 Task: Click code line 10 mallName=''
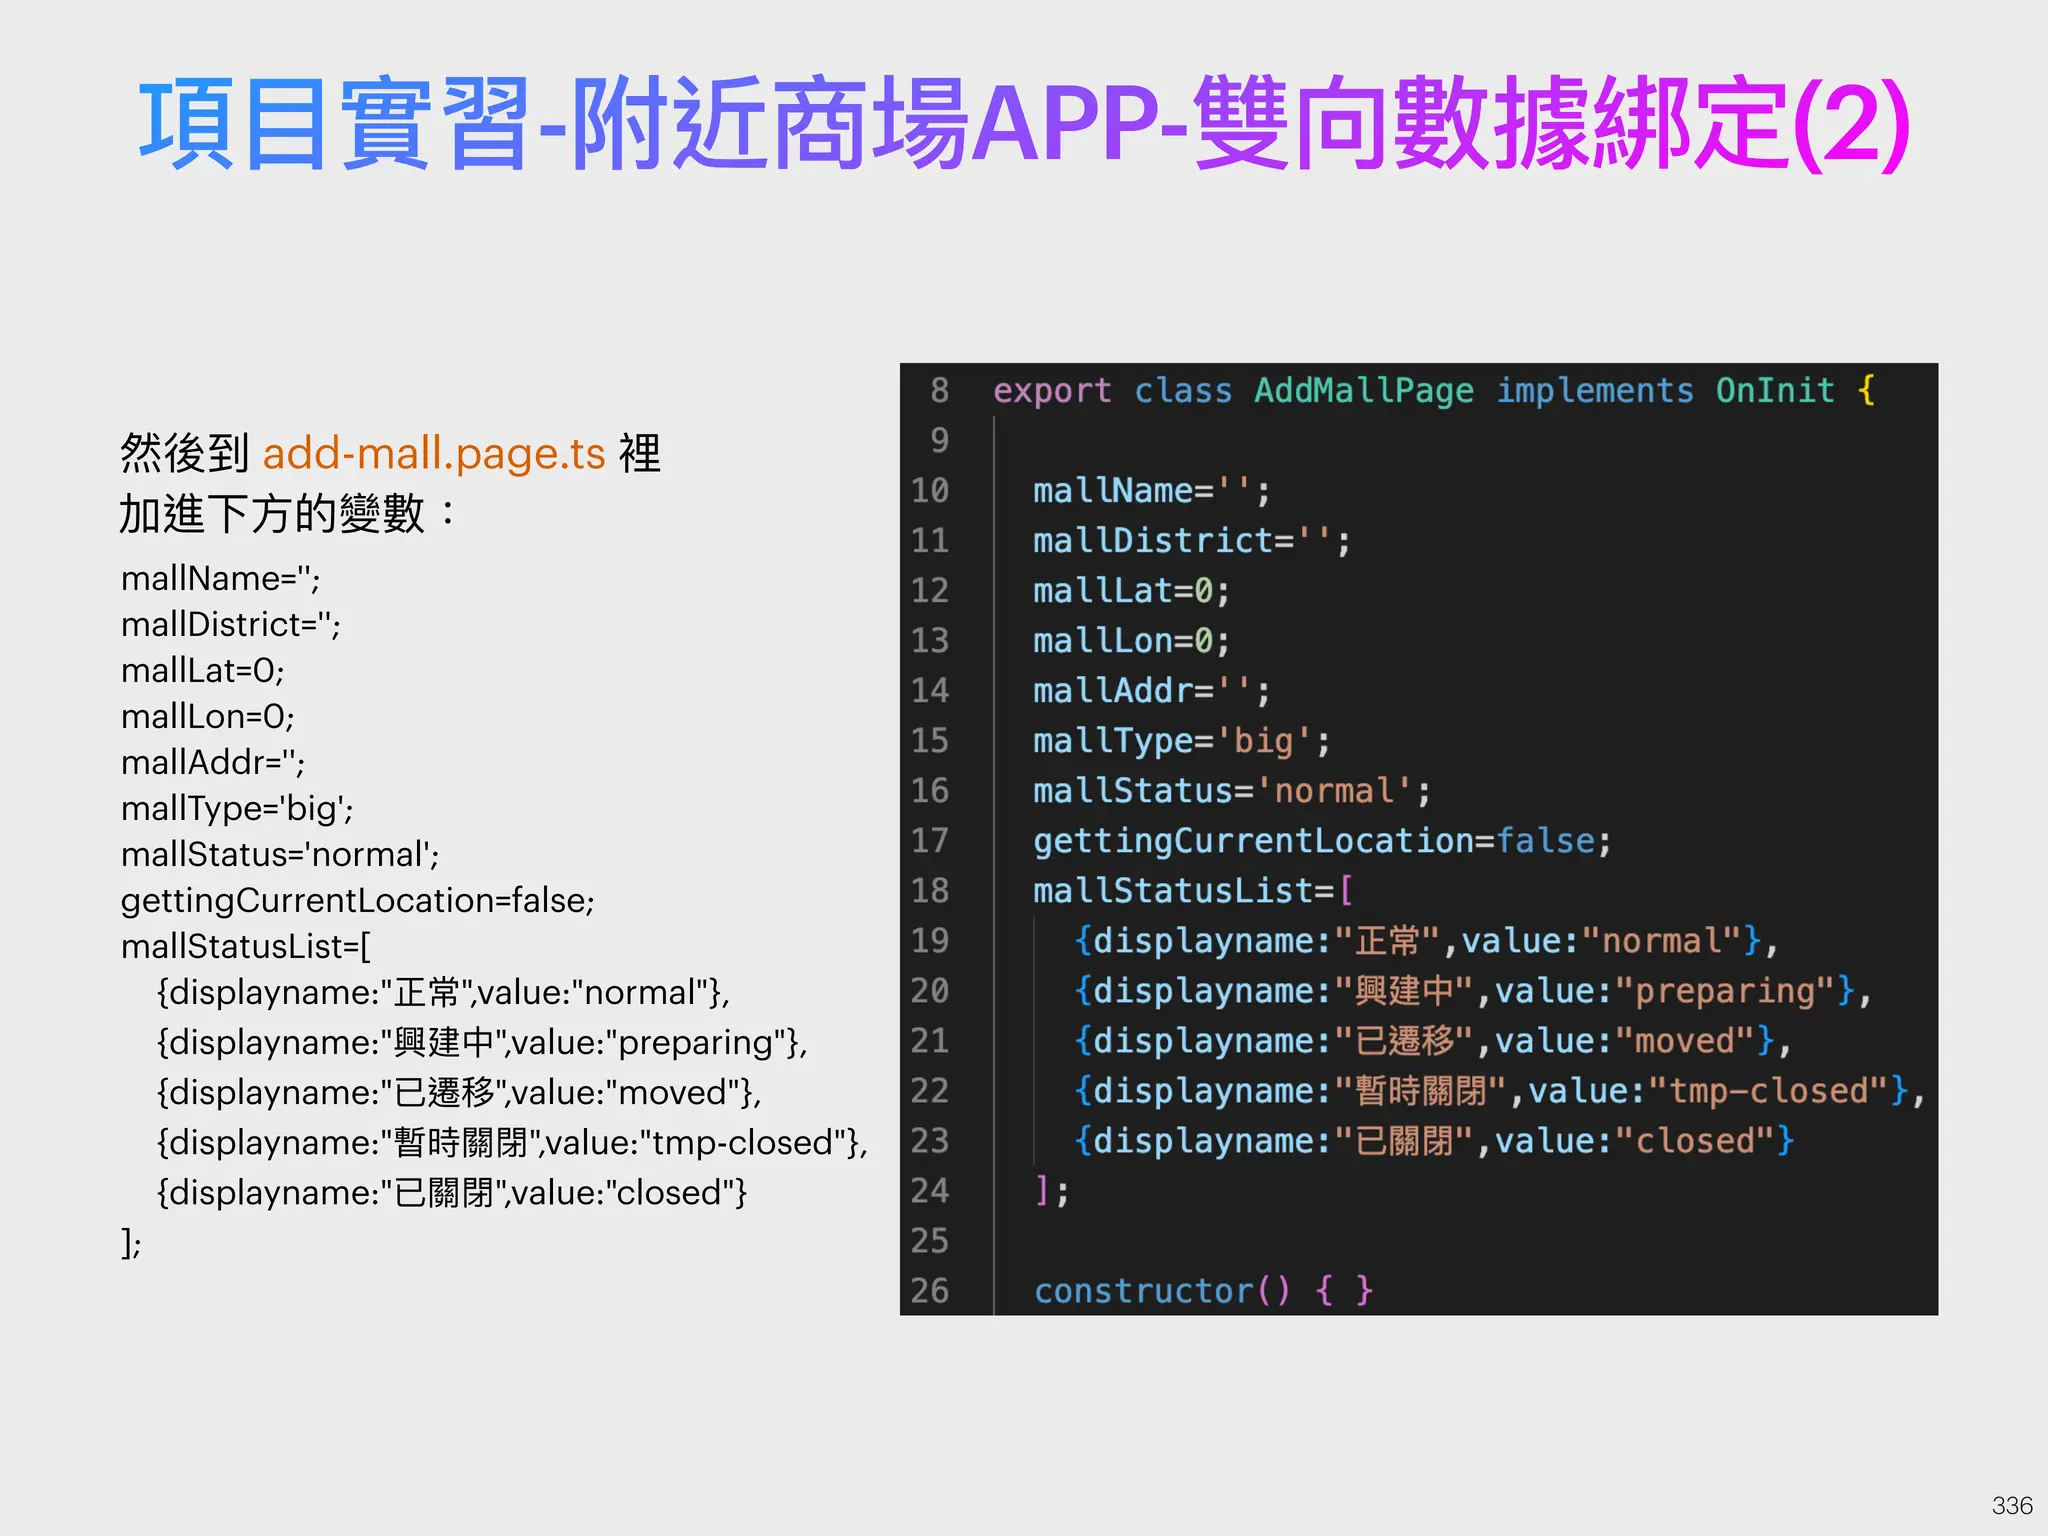(x=1152, y=491)
